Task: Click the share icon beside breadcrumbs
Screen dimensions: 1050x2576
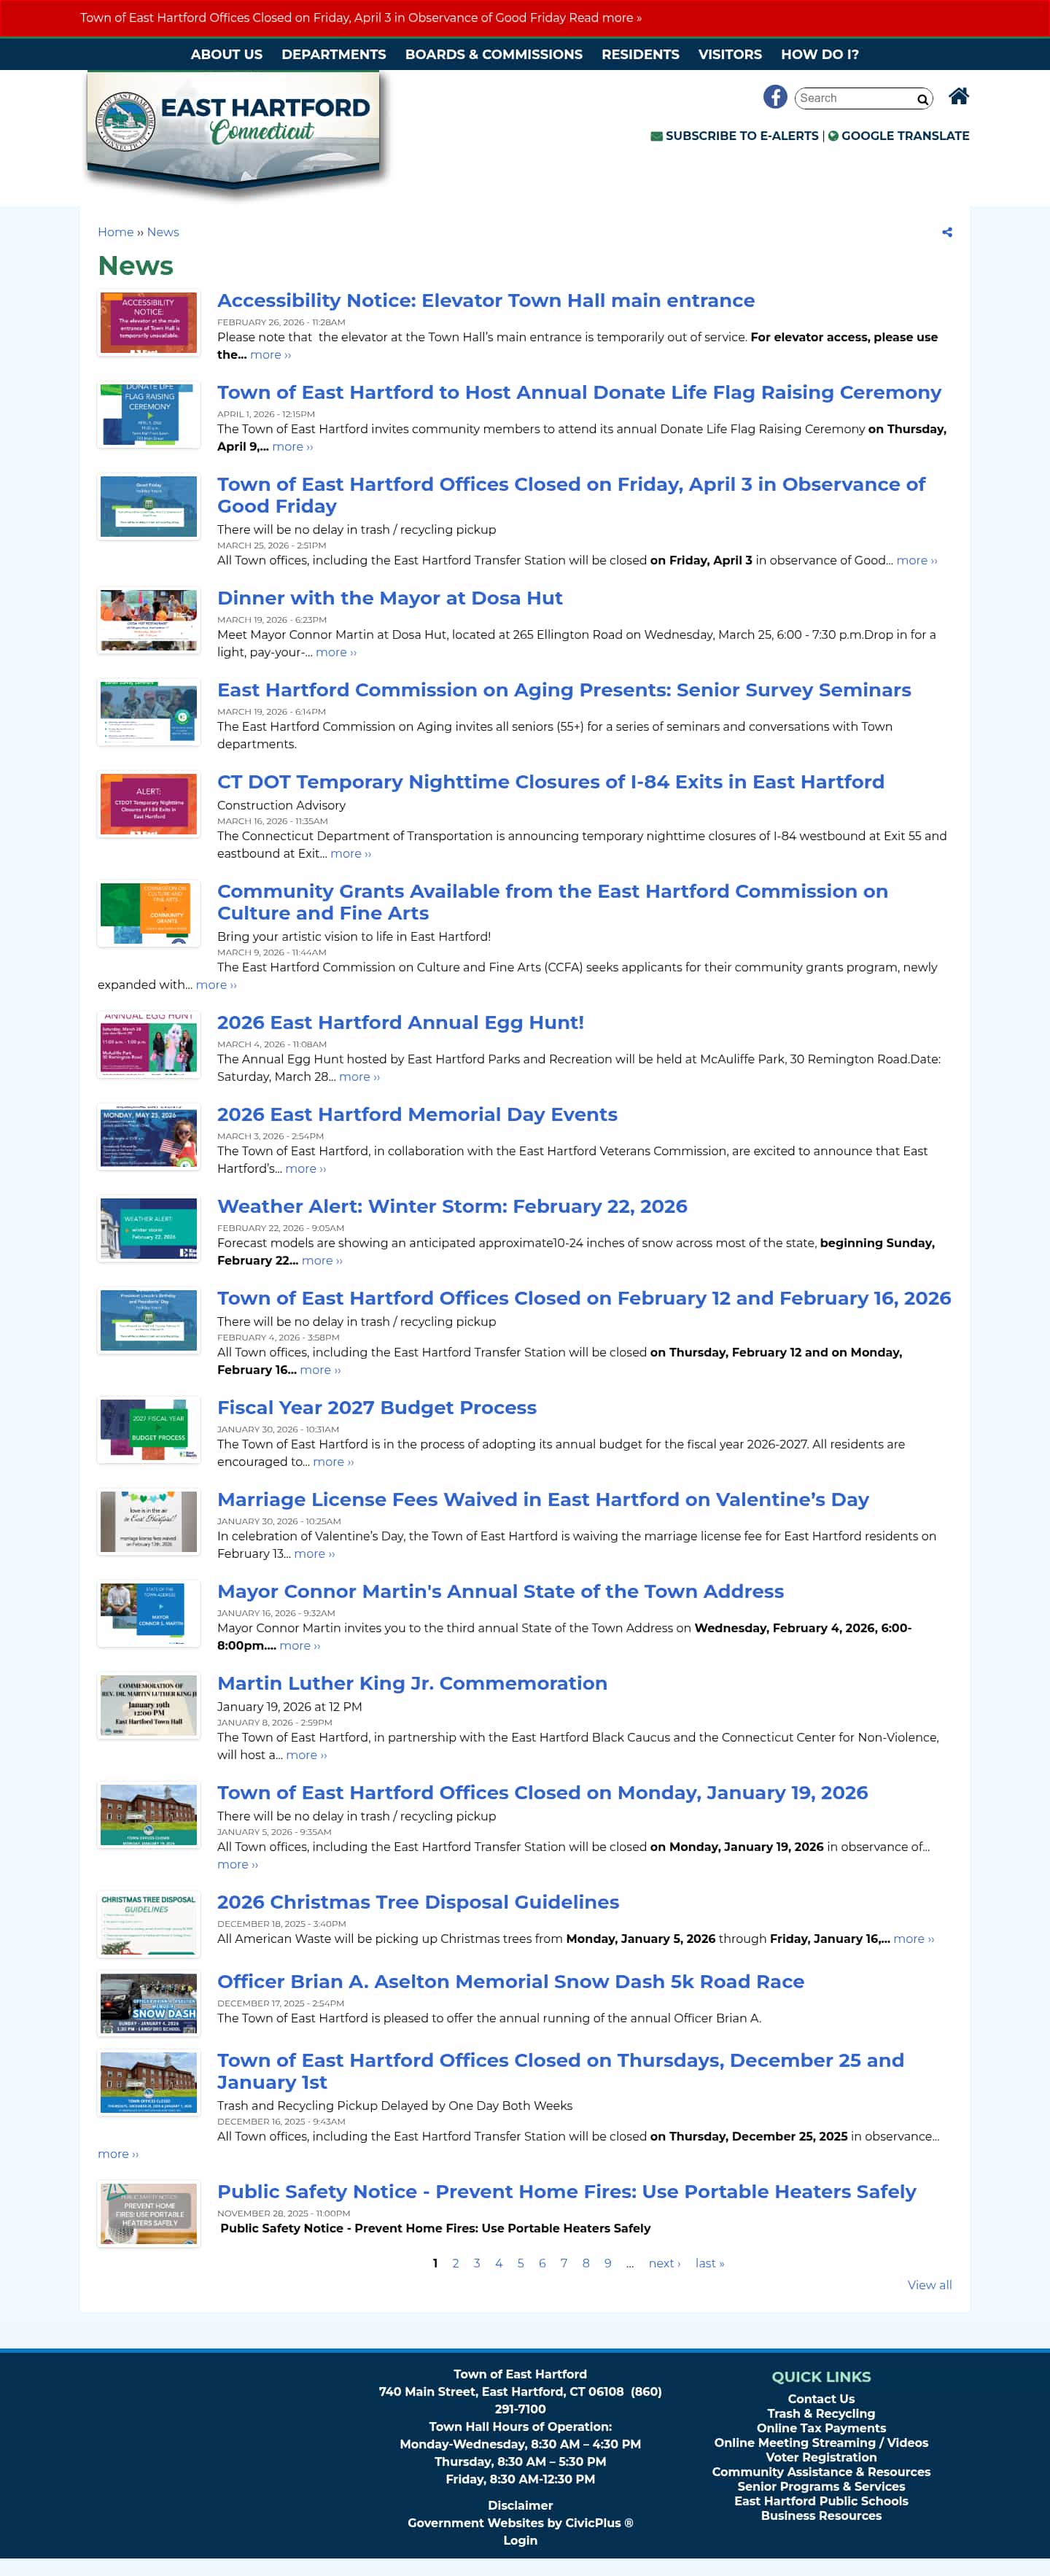Action: tap(947, 232)
